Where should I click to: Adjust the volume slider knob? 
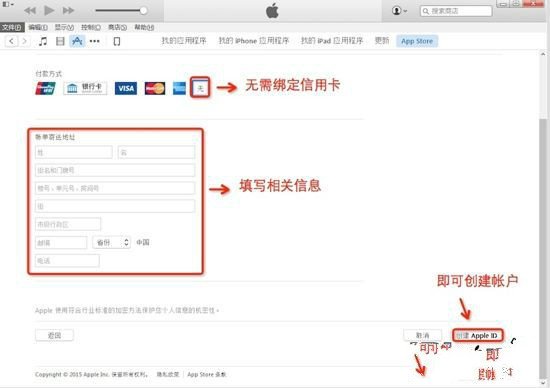[143, 11]
